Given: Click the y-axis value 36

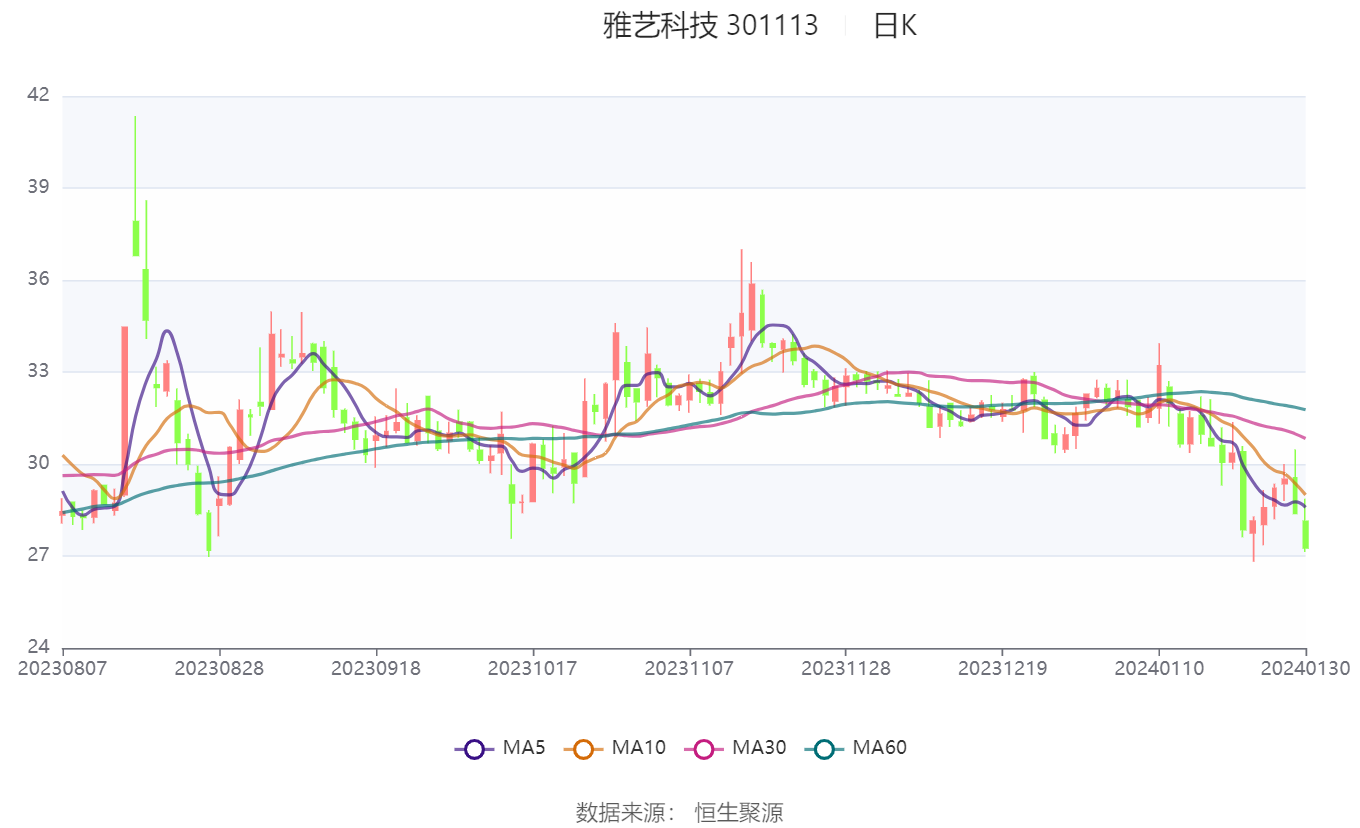Looking at the screenshot, I should (x=38, y=280).
